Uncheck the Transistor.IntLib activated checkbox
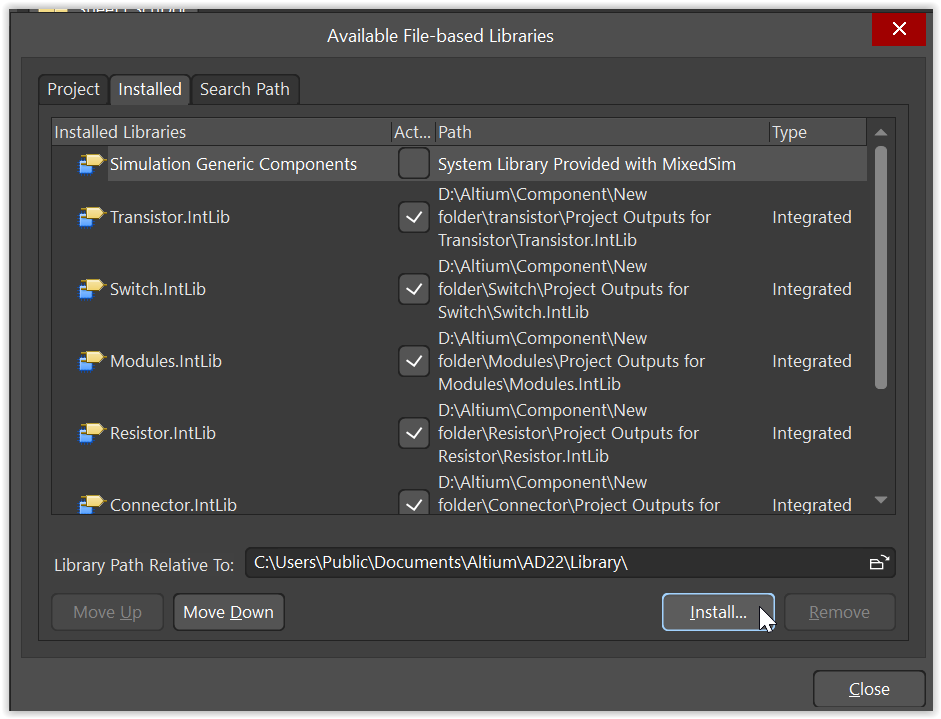Screen dimensions: 941x719 pos(413,217)
